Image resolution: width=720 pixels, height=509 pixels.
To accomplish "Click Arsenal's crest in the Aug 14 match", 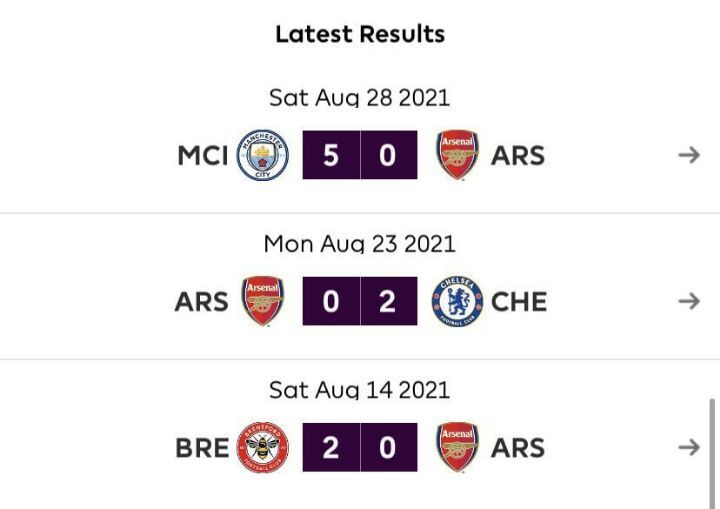I will (458, 447).
